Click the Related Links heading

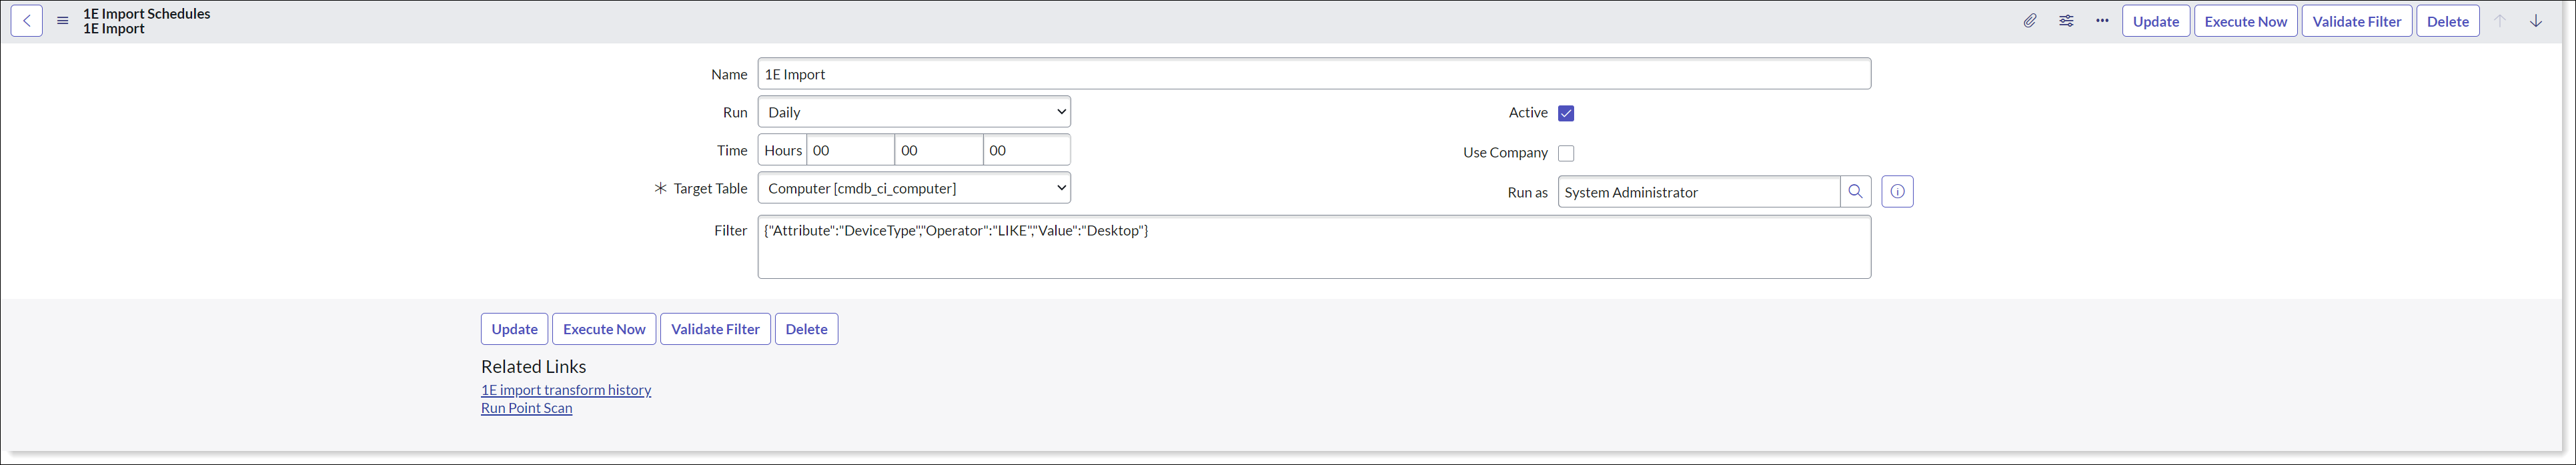pos(533,367)
